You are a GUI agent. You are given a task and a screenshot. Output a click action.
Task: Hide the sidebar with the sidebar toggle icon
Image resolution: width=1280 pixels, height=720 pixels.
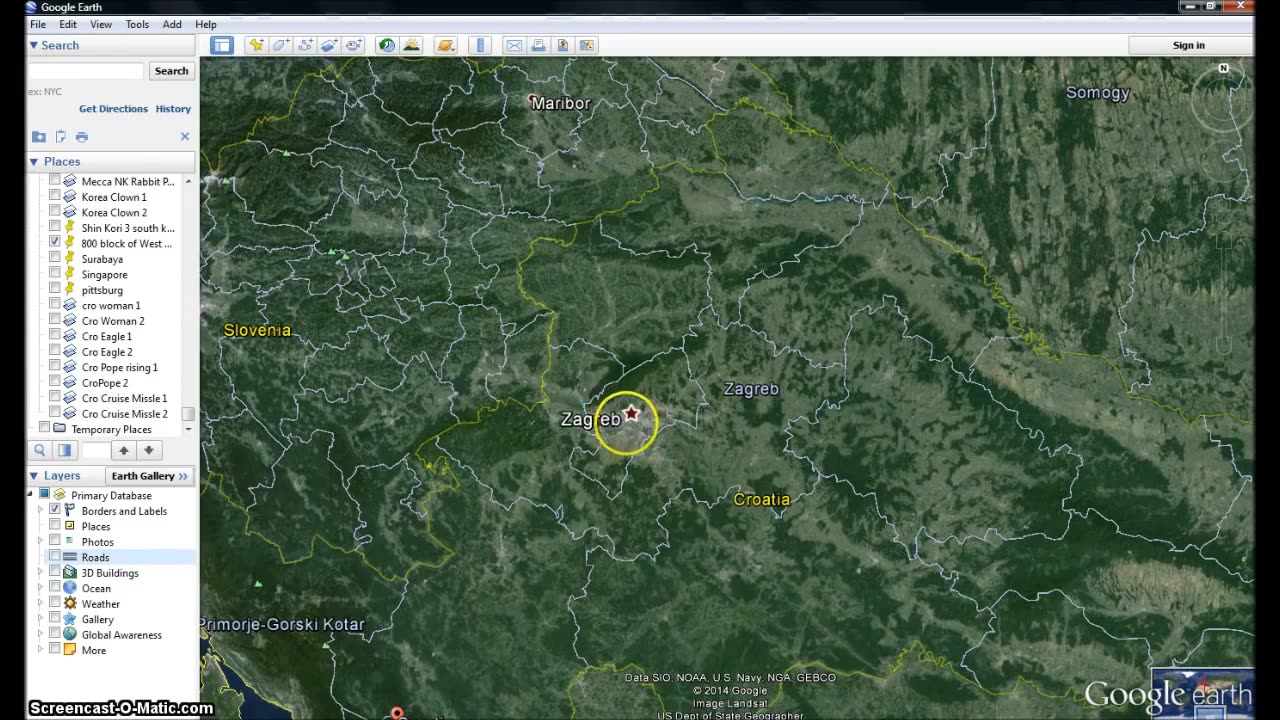coord(221,45)
